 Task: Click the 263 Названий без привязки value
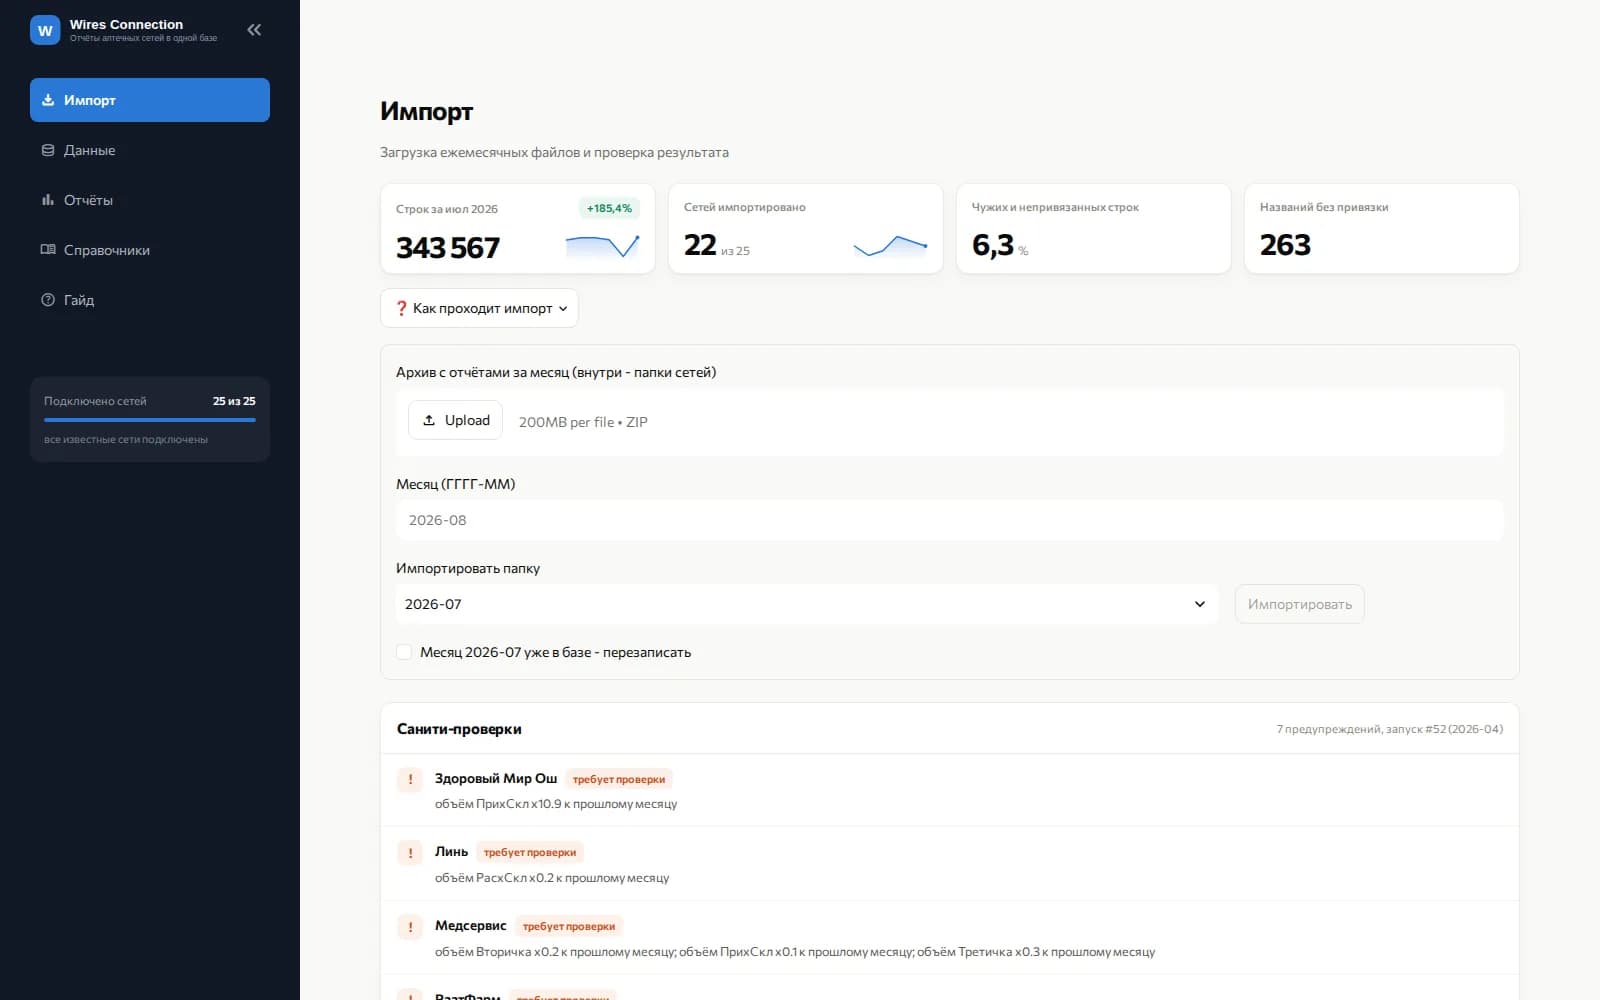(x=1285, y=245)
